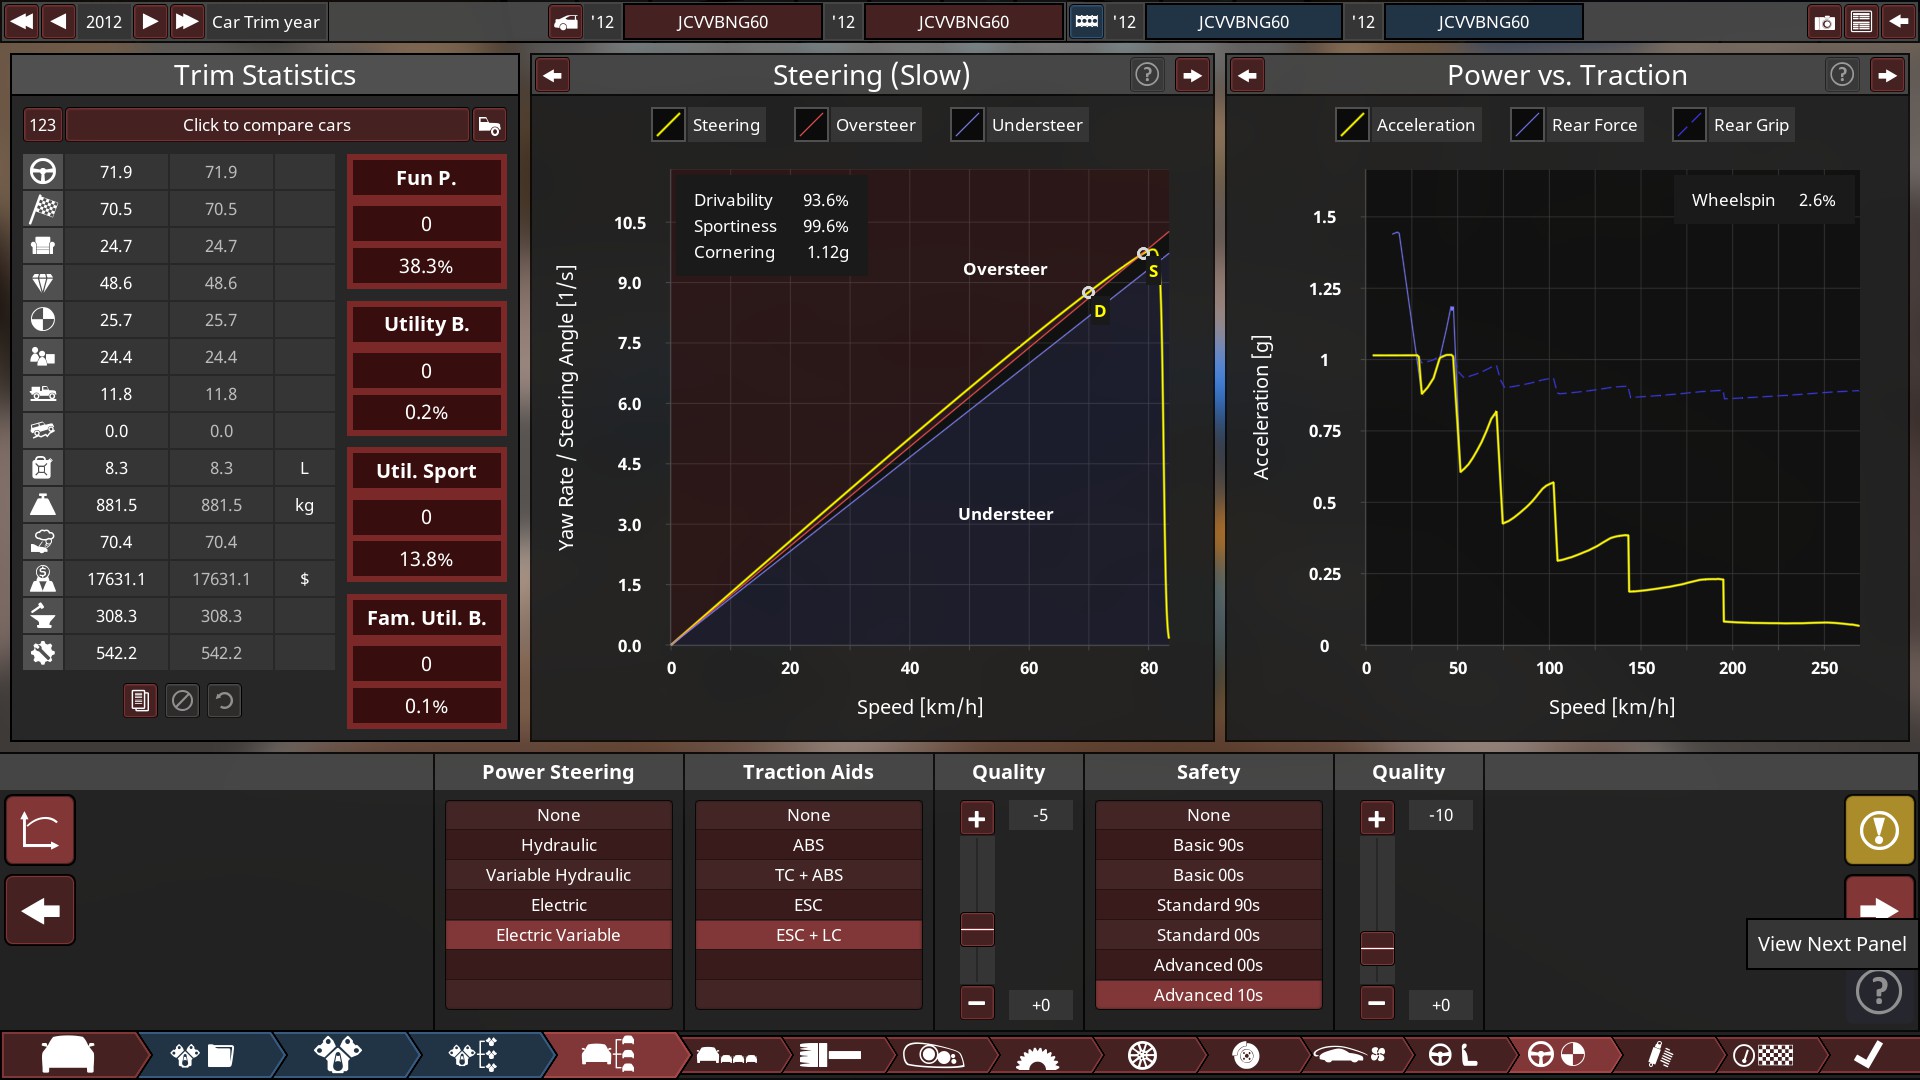Open the car model tab icon

coord(68,1055)
